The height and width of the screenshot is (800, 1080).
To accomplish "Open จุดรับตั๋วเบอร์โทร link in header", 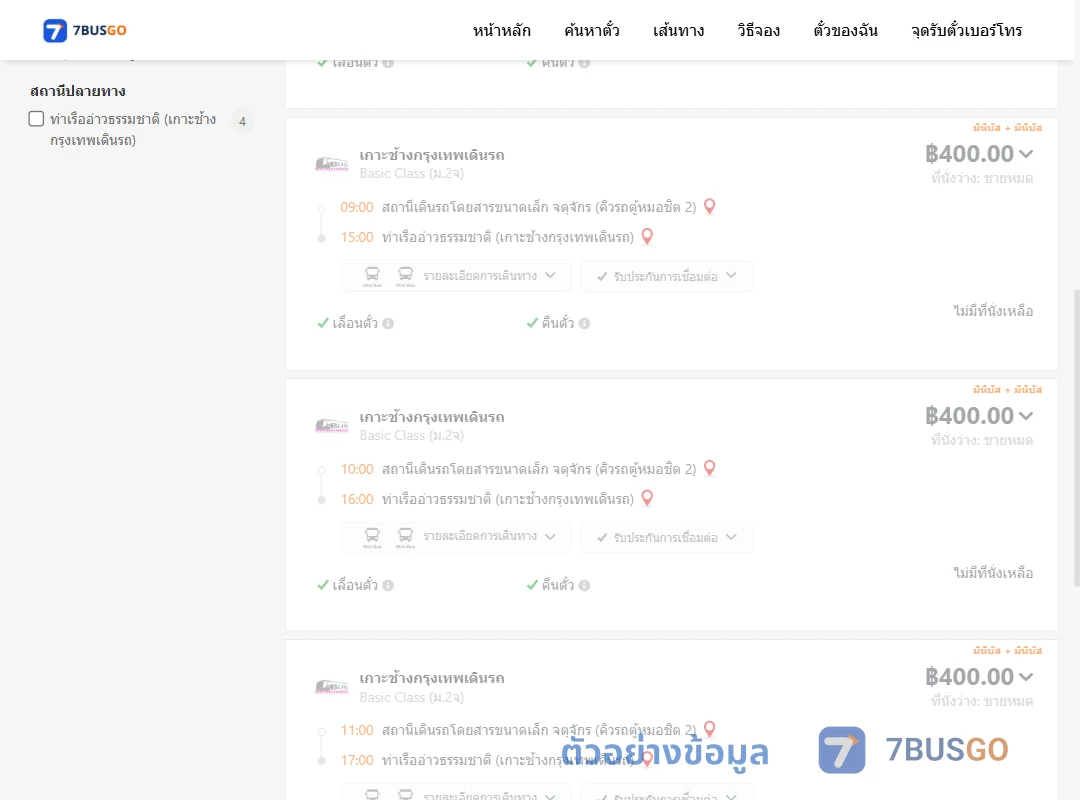I will (966, 30).
